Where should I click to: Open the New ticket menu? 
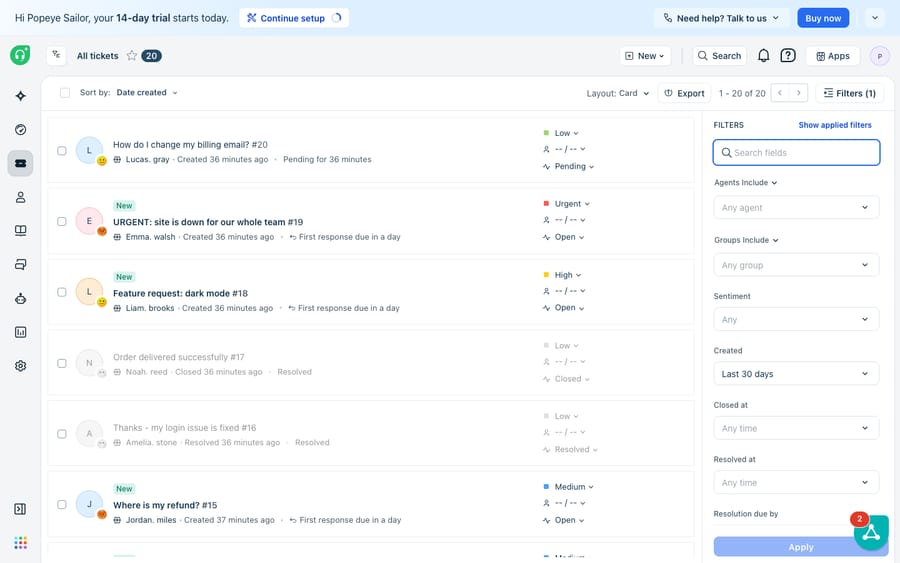tap(645, 56)
